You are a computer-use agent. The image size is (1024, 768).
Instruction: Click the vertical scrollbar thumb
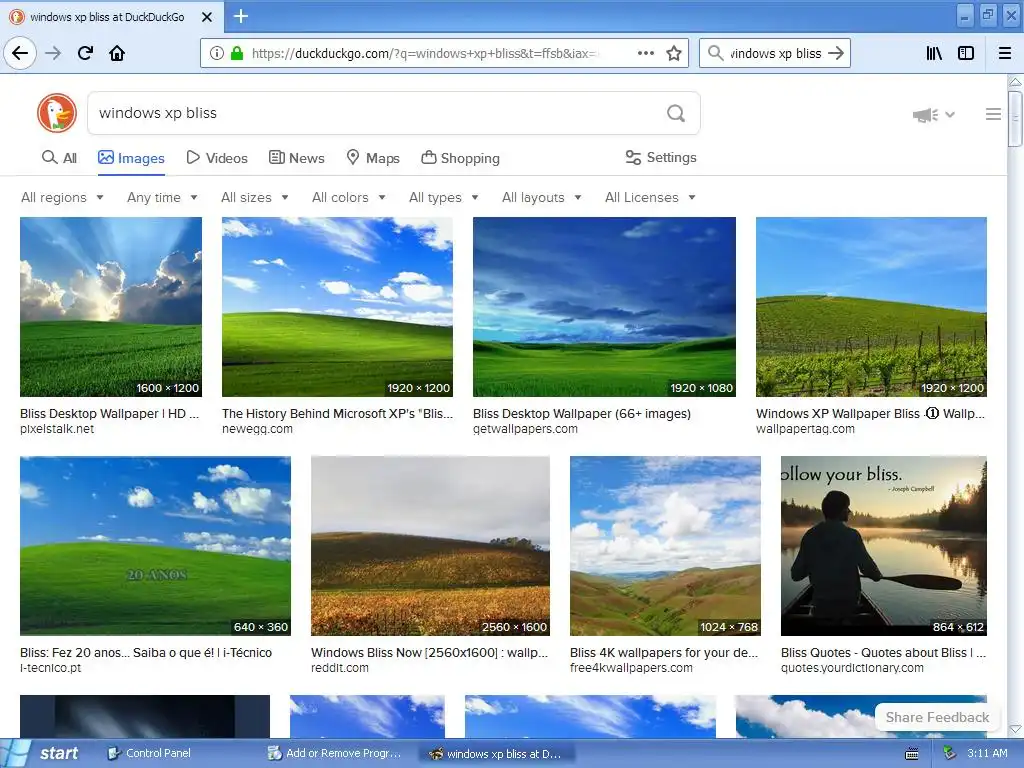pyautogui.click(x=1016, y=119)
